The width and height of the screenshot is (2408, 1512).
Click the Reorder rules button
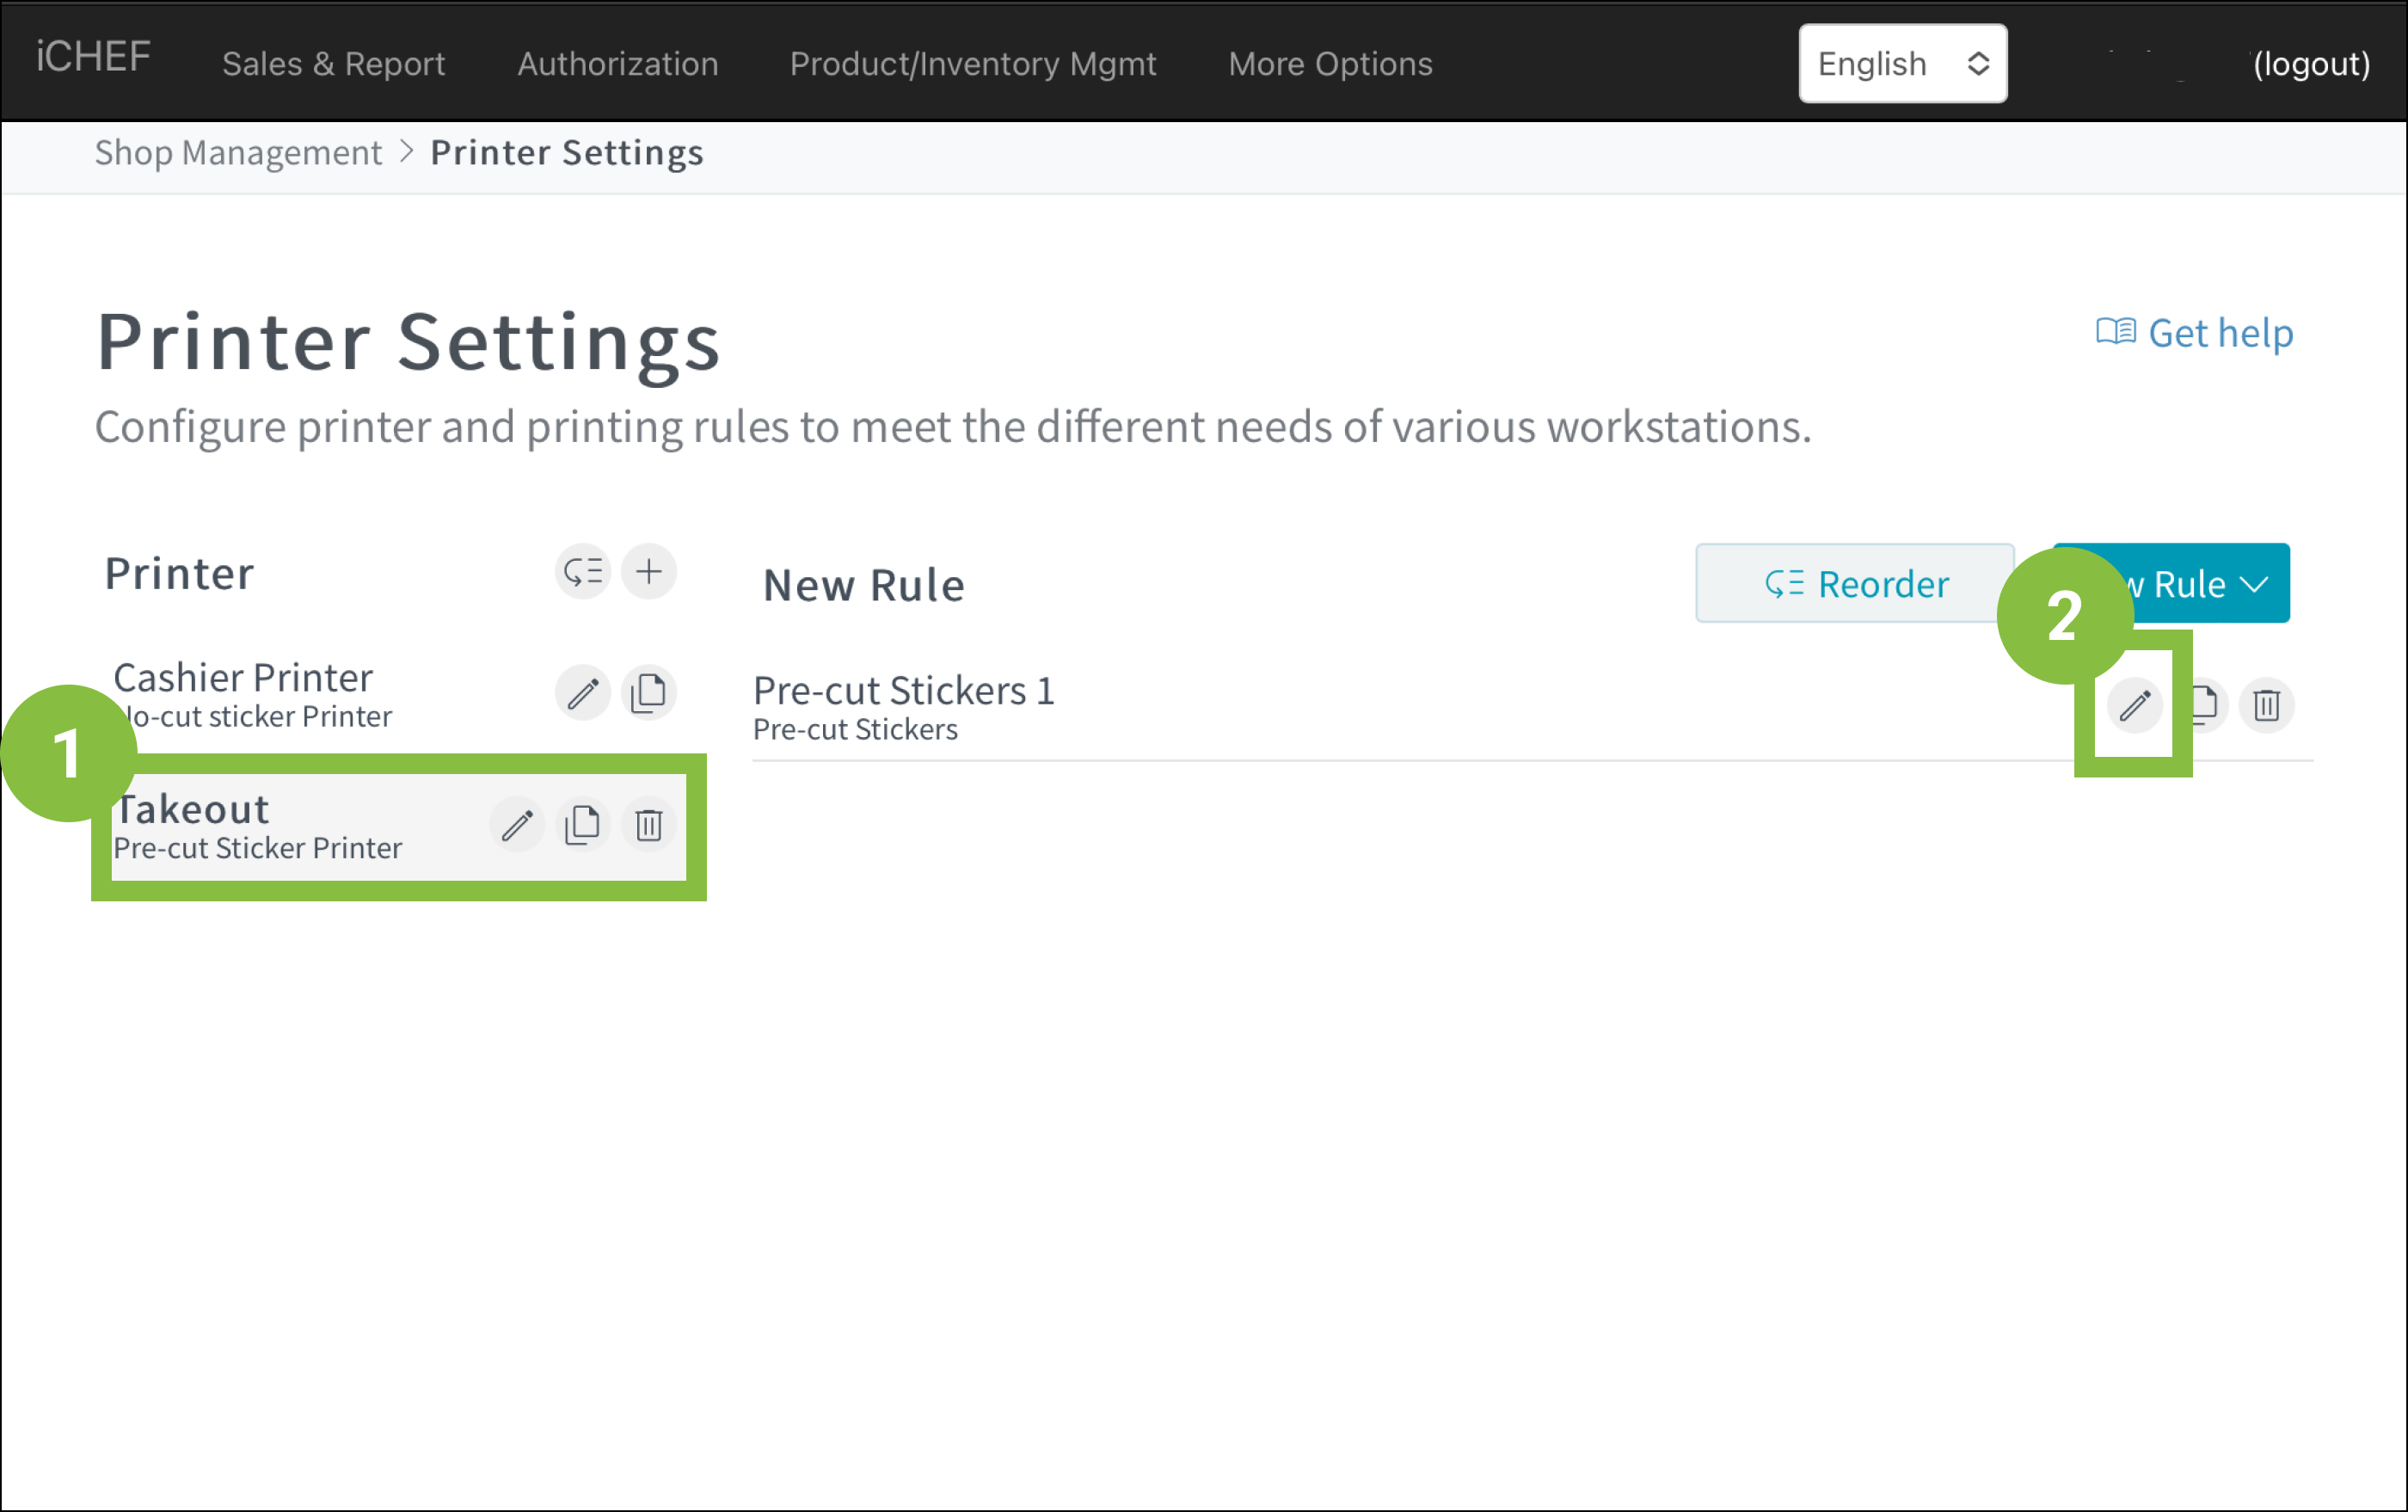(1855, 584)
